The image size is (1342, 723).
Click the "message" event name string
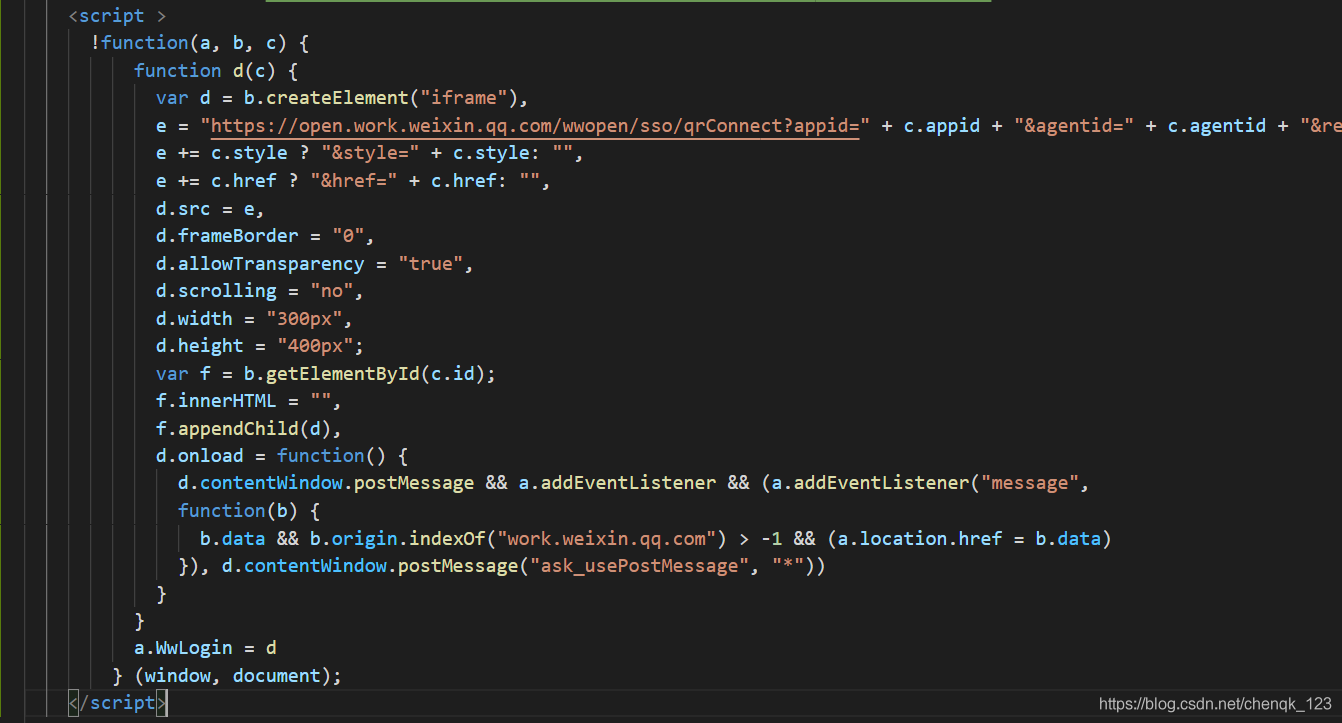click(x=1029, y=484)
